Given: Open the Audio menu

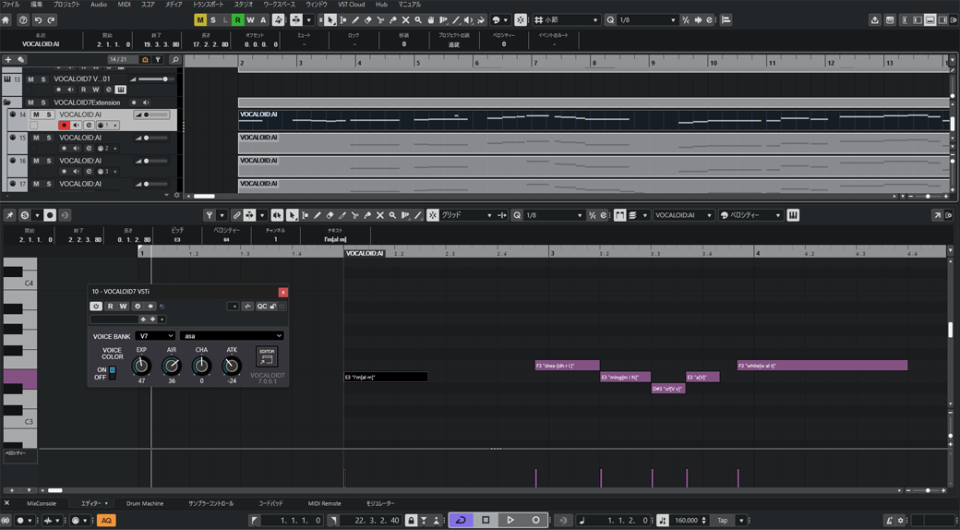Looking at the screenshot, I should [x=99, y=4].
